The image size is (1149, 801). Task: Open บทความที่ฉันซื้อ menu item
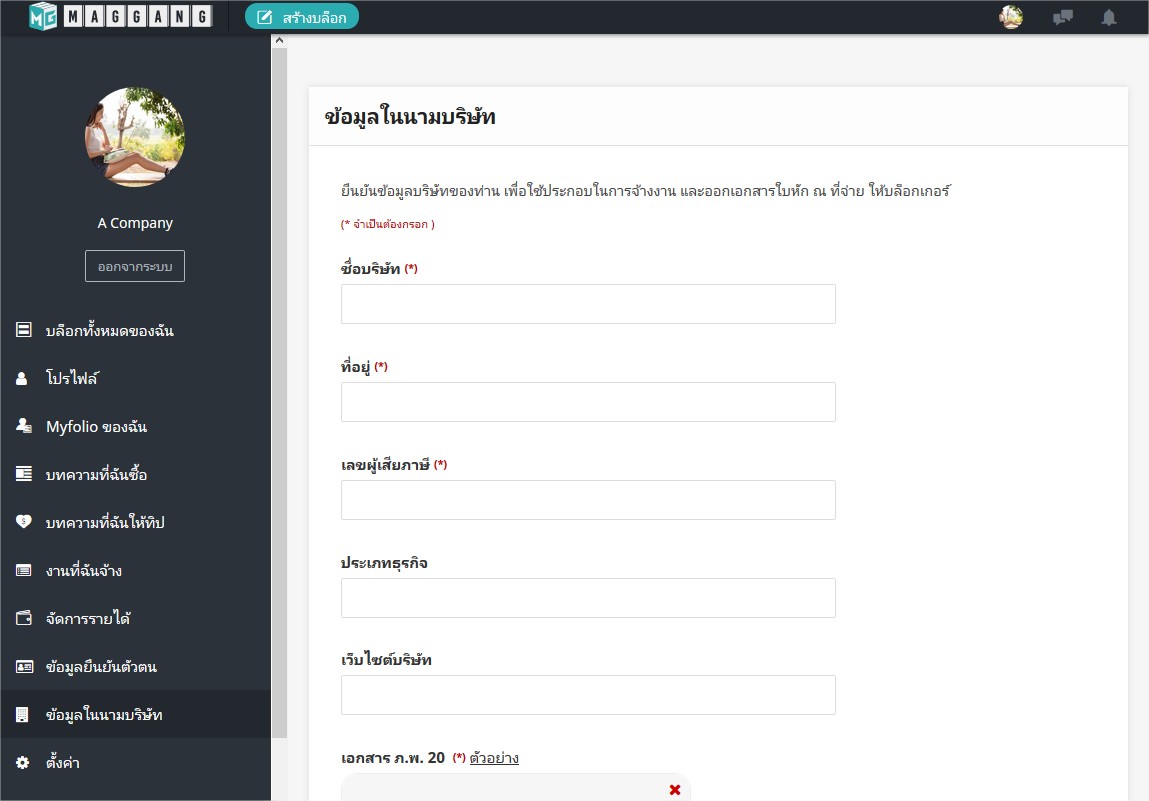point(136,474)
